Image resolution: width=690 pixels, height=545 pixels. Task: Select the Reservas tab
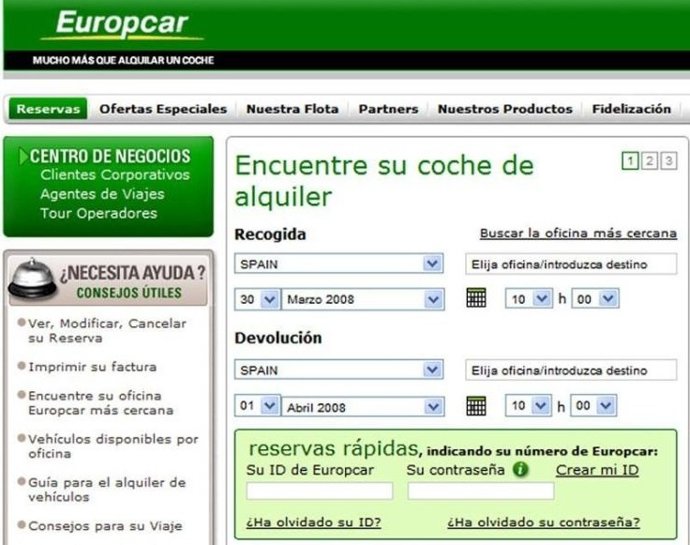tap(48, 109)
